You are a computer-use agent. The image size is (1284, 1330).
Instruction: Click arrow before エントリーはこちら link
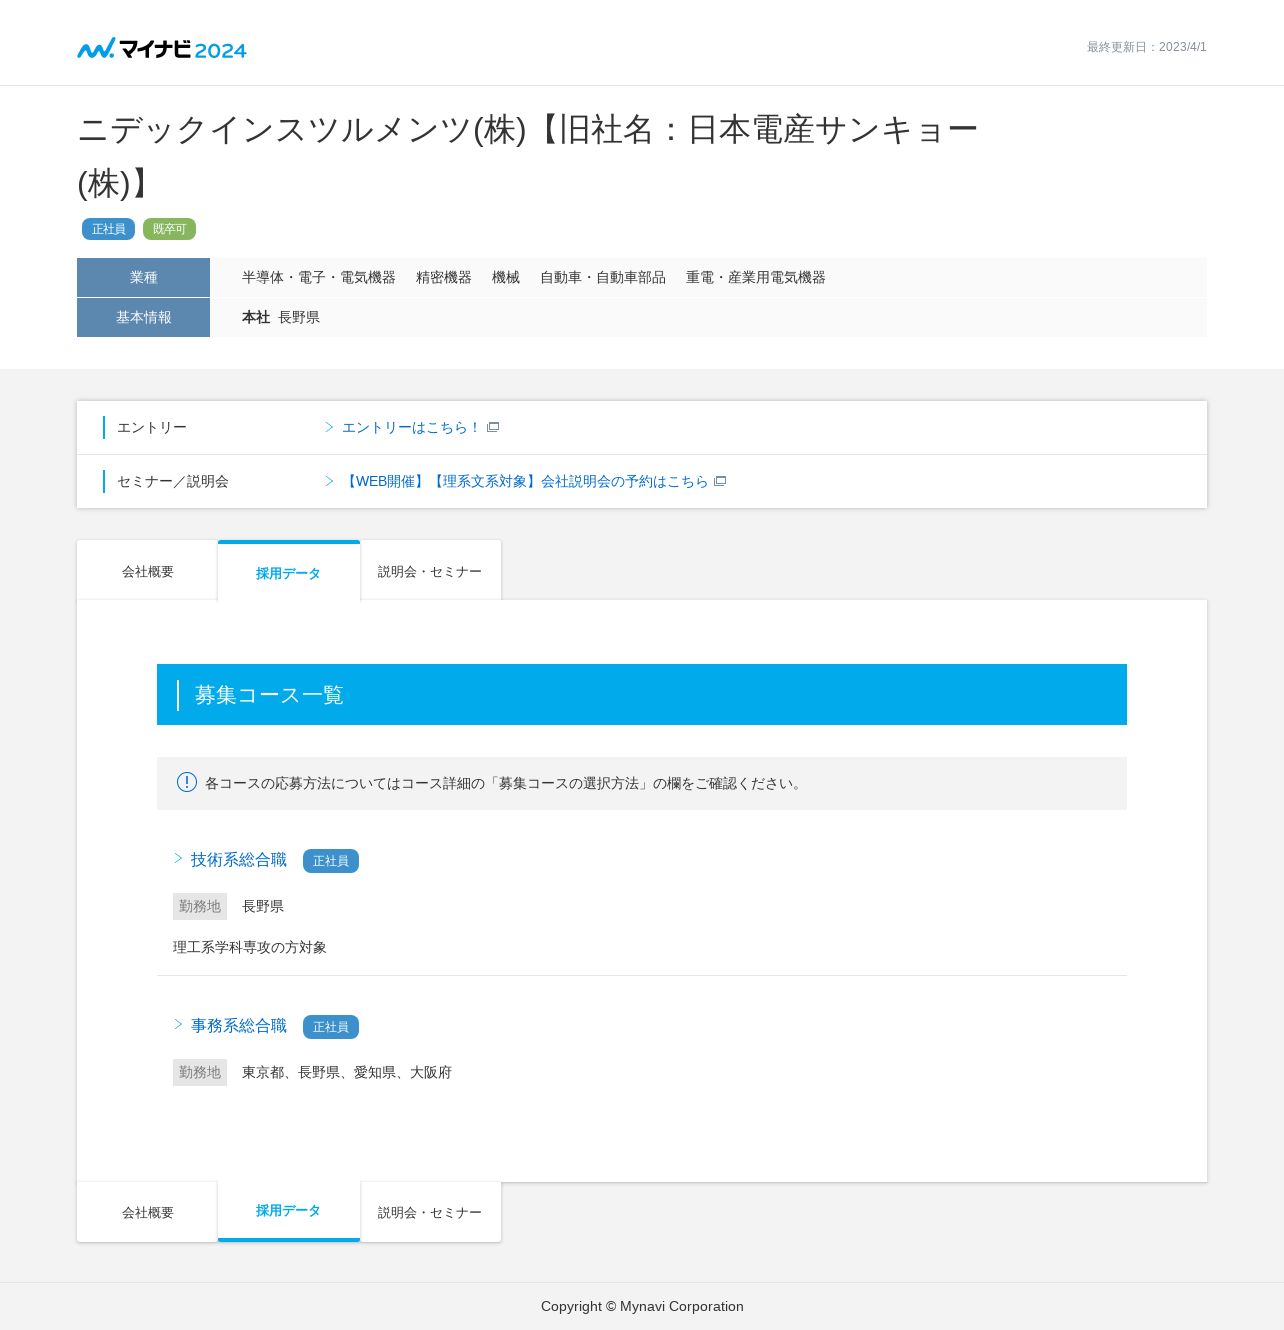[329, 427]
